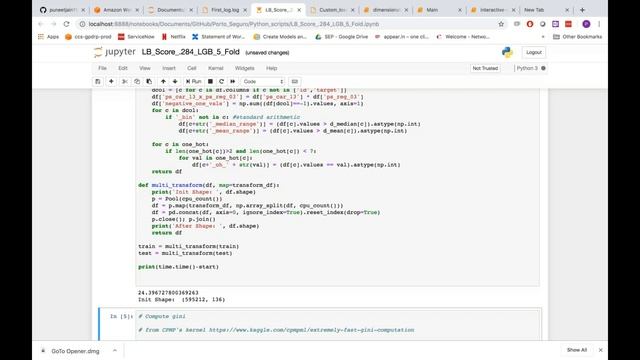Open the Kernel menu
The image size is (640, 360).
click(x=216, y=68)
